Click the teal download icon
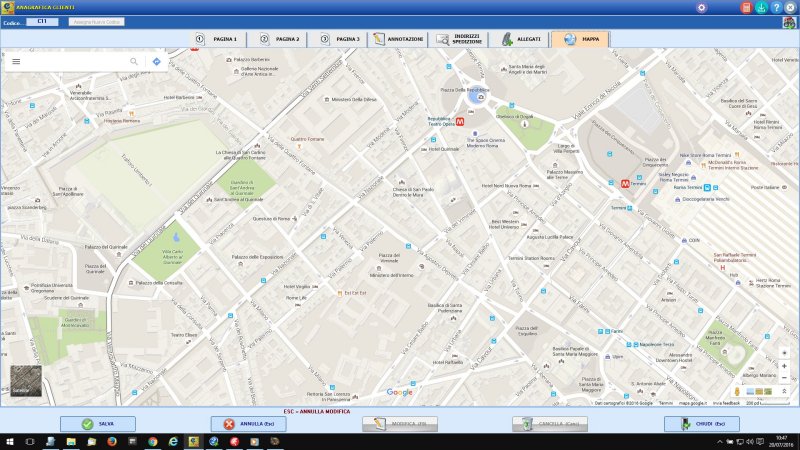 coord(761,8)
